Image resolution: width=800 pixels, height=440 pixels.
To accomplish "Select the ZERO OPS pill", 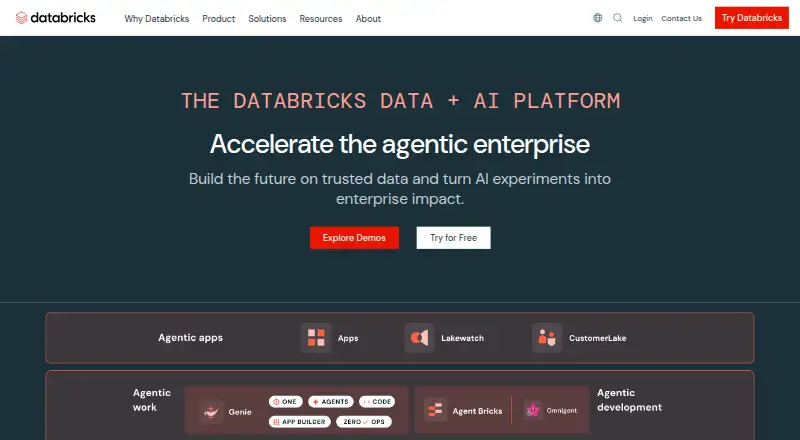I will (x=364, y=422).
